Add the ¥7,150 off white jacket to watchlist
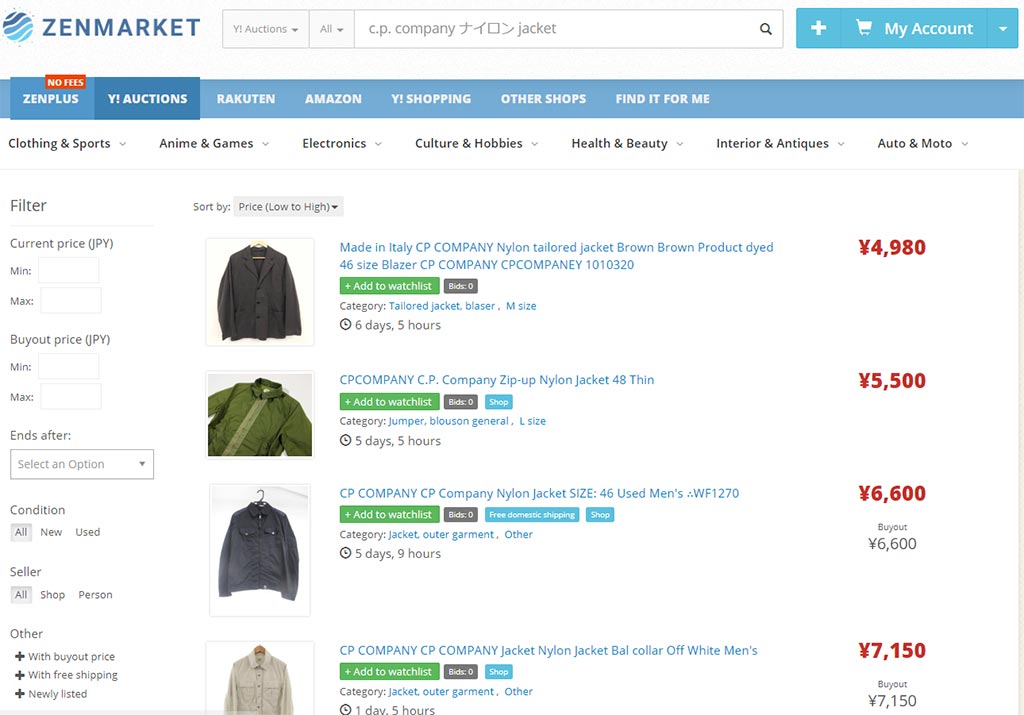 pyautogui.click(x=389, y=671)
